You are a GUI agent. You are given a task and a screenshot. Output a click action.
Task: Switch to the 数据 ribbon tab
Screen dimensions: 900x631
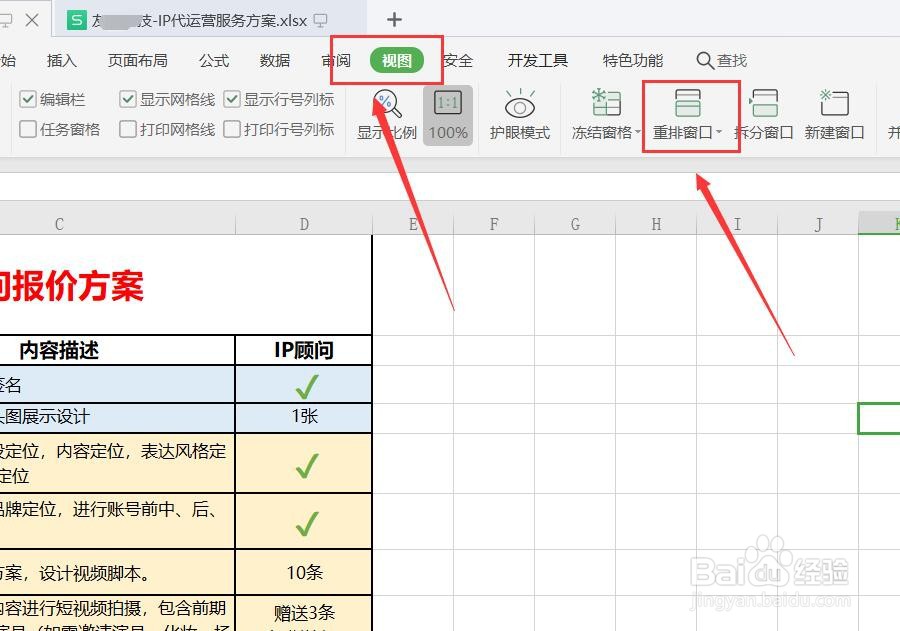tap(274, 60)
